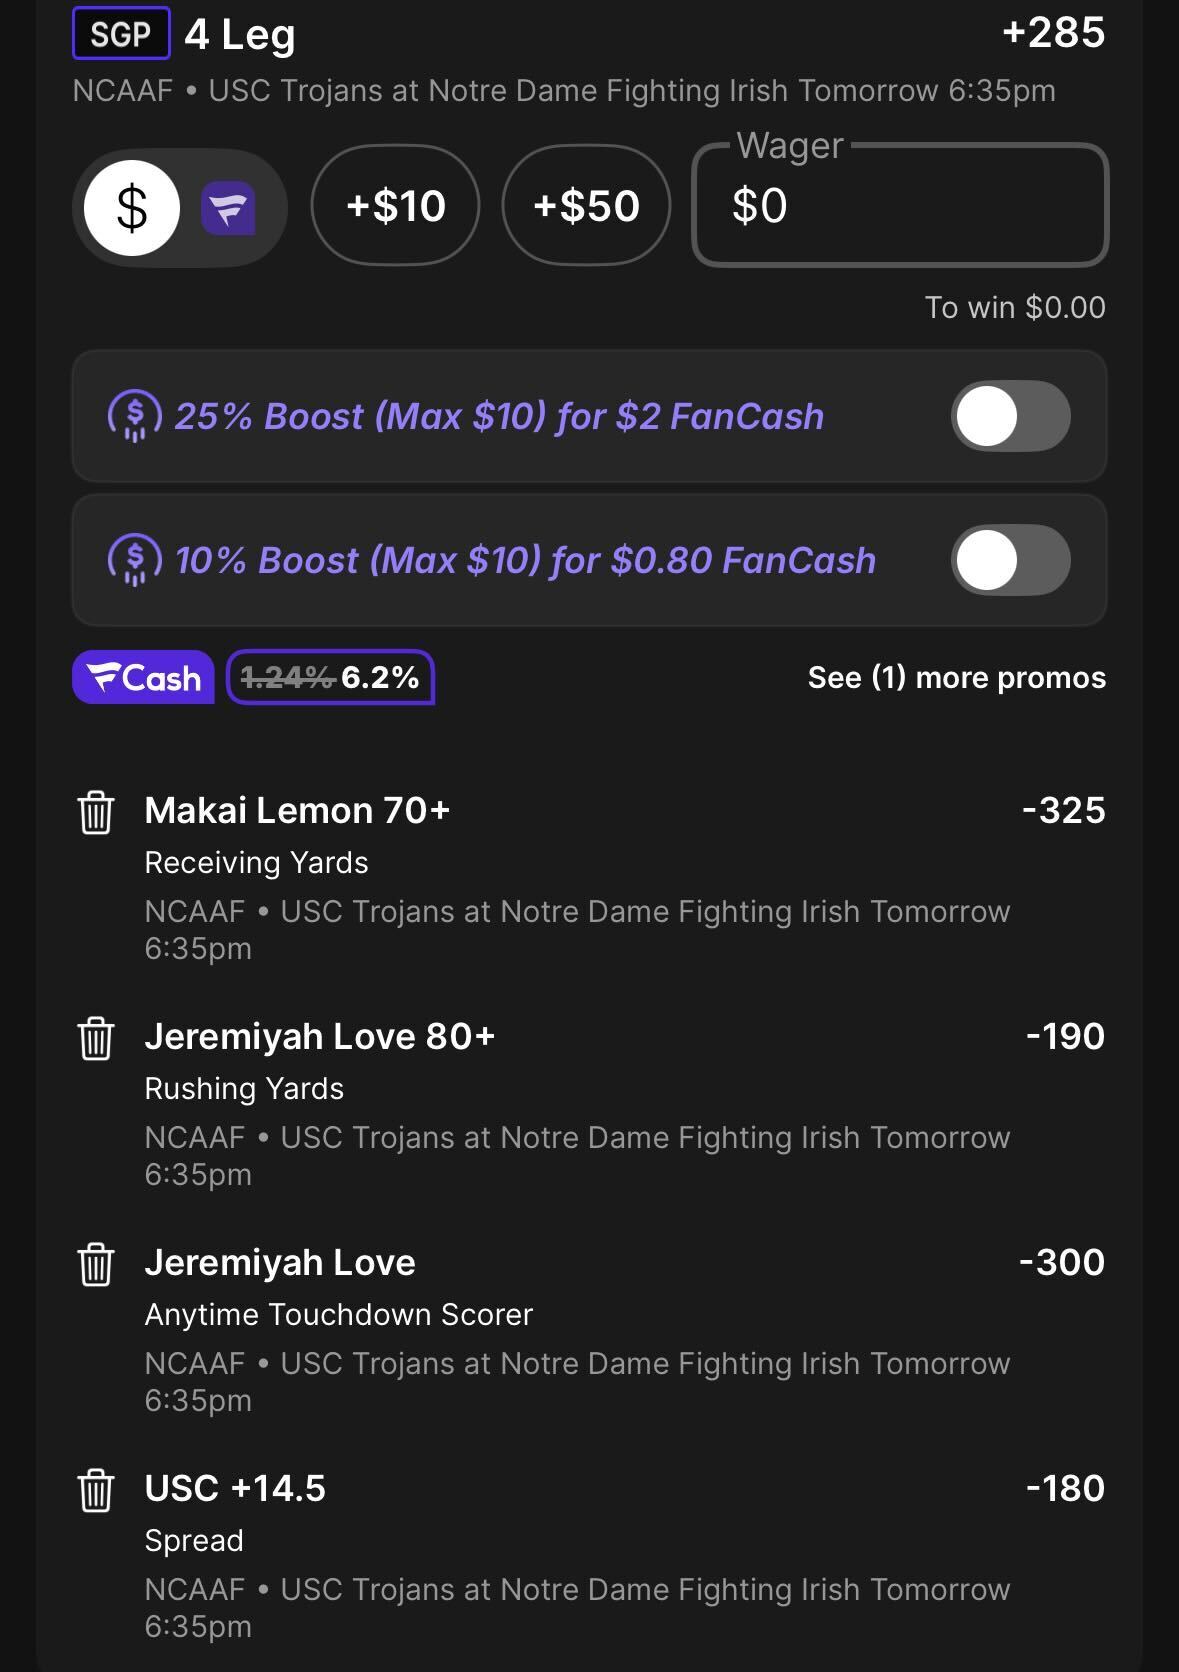The width and height of the screenshot is (1179, 1672).
Task: Click the Wager amount input field
Action: (x=900, y=206)
